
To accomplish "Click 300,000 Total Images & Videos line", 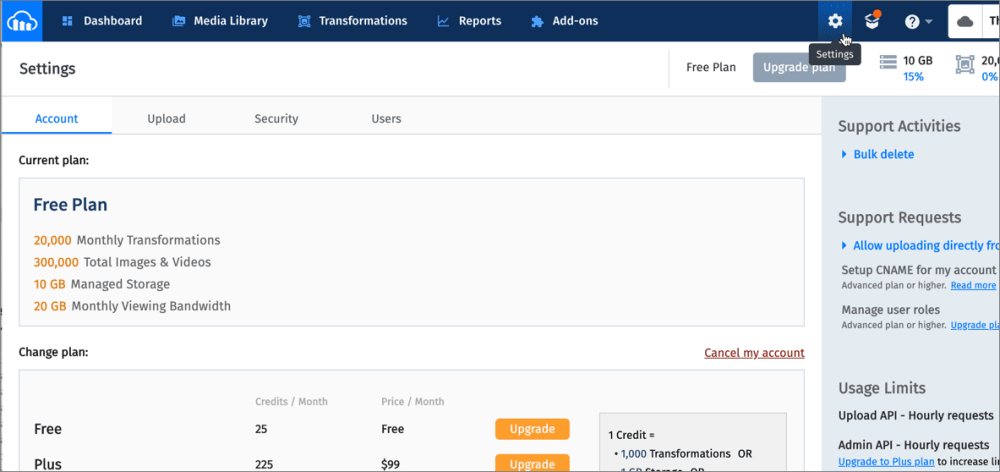I will (122, 262).
